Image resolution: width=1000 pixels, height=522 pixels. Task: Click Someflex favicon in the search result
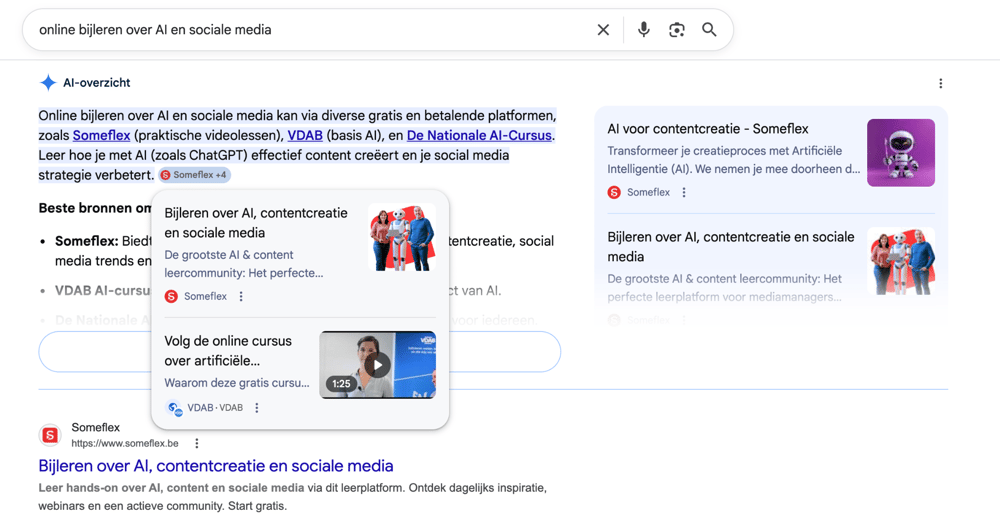(50, 435)
